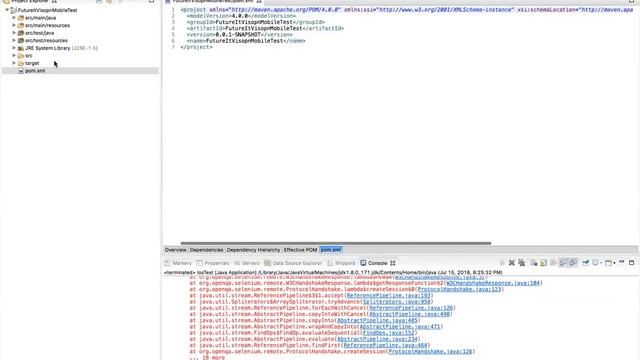Maximize the Console view panel
The width and height of the screenshot is (640, 360).
(631, 262)
